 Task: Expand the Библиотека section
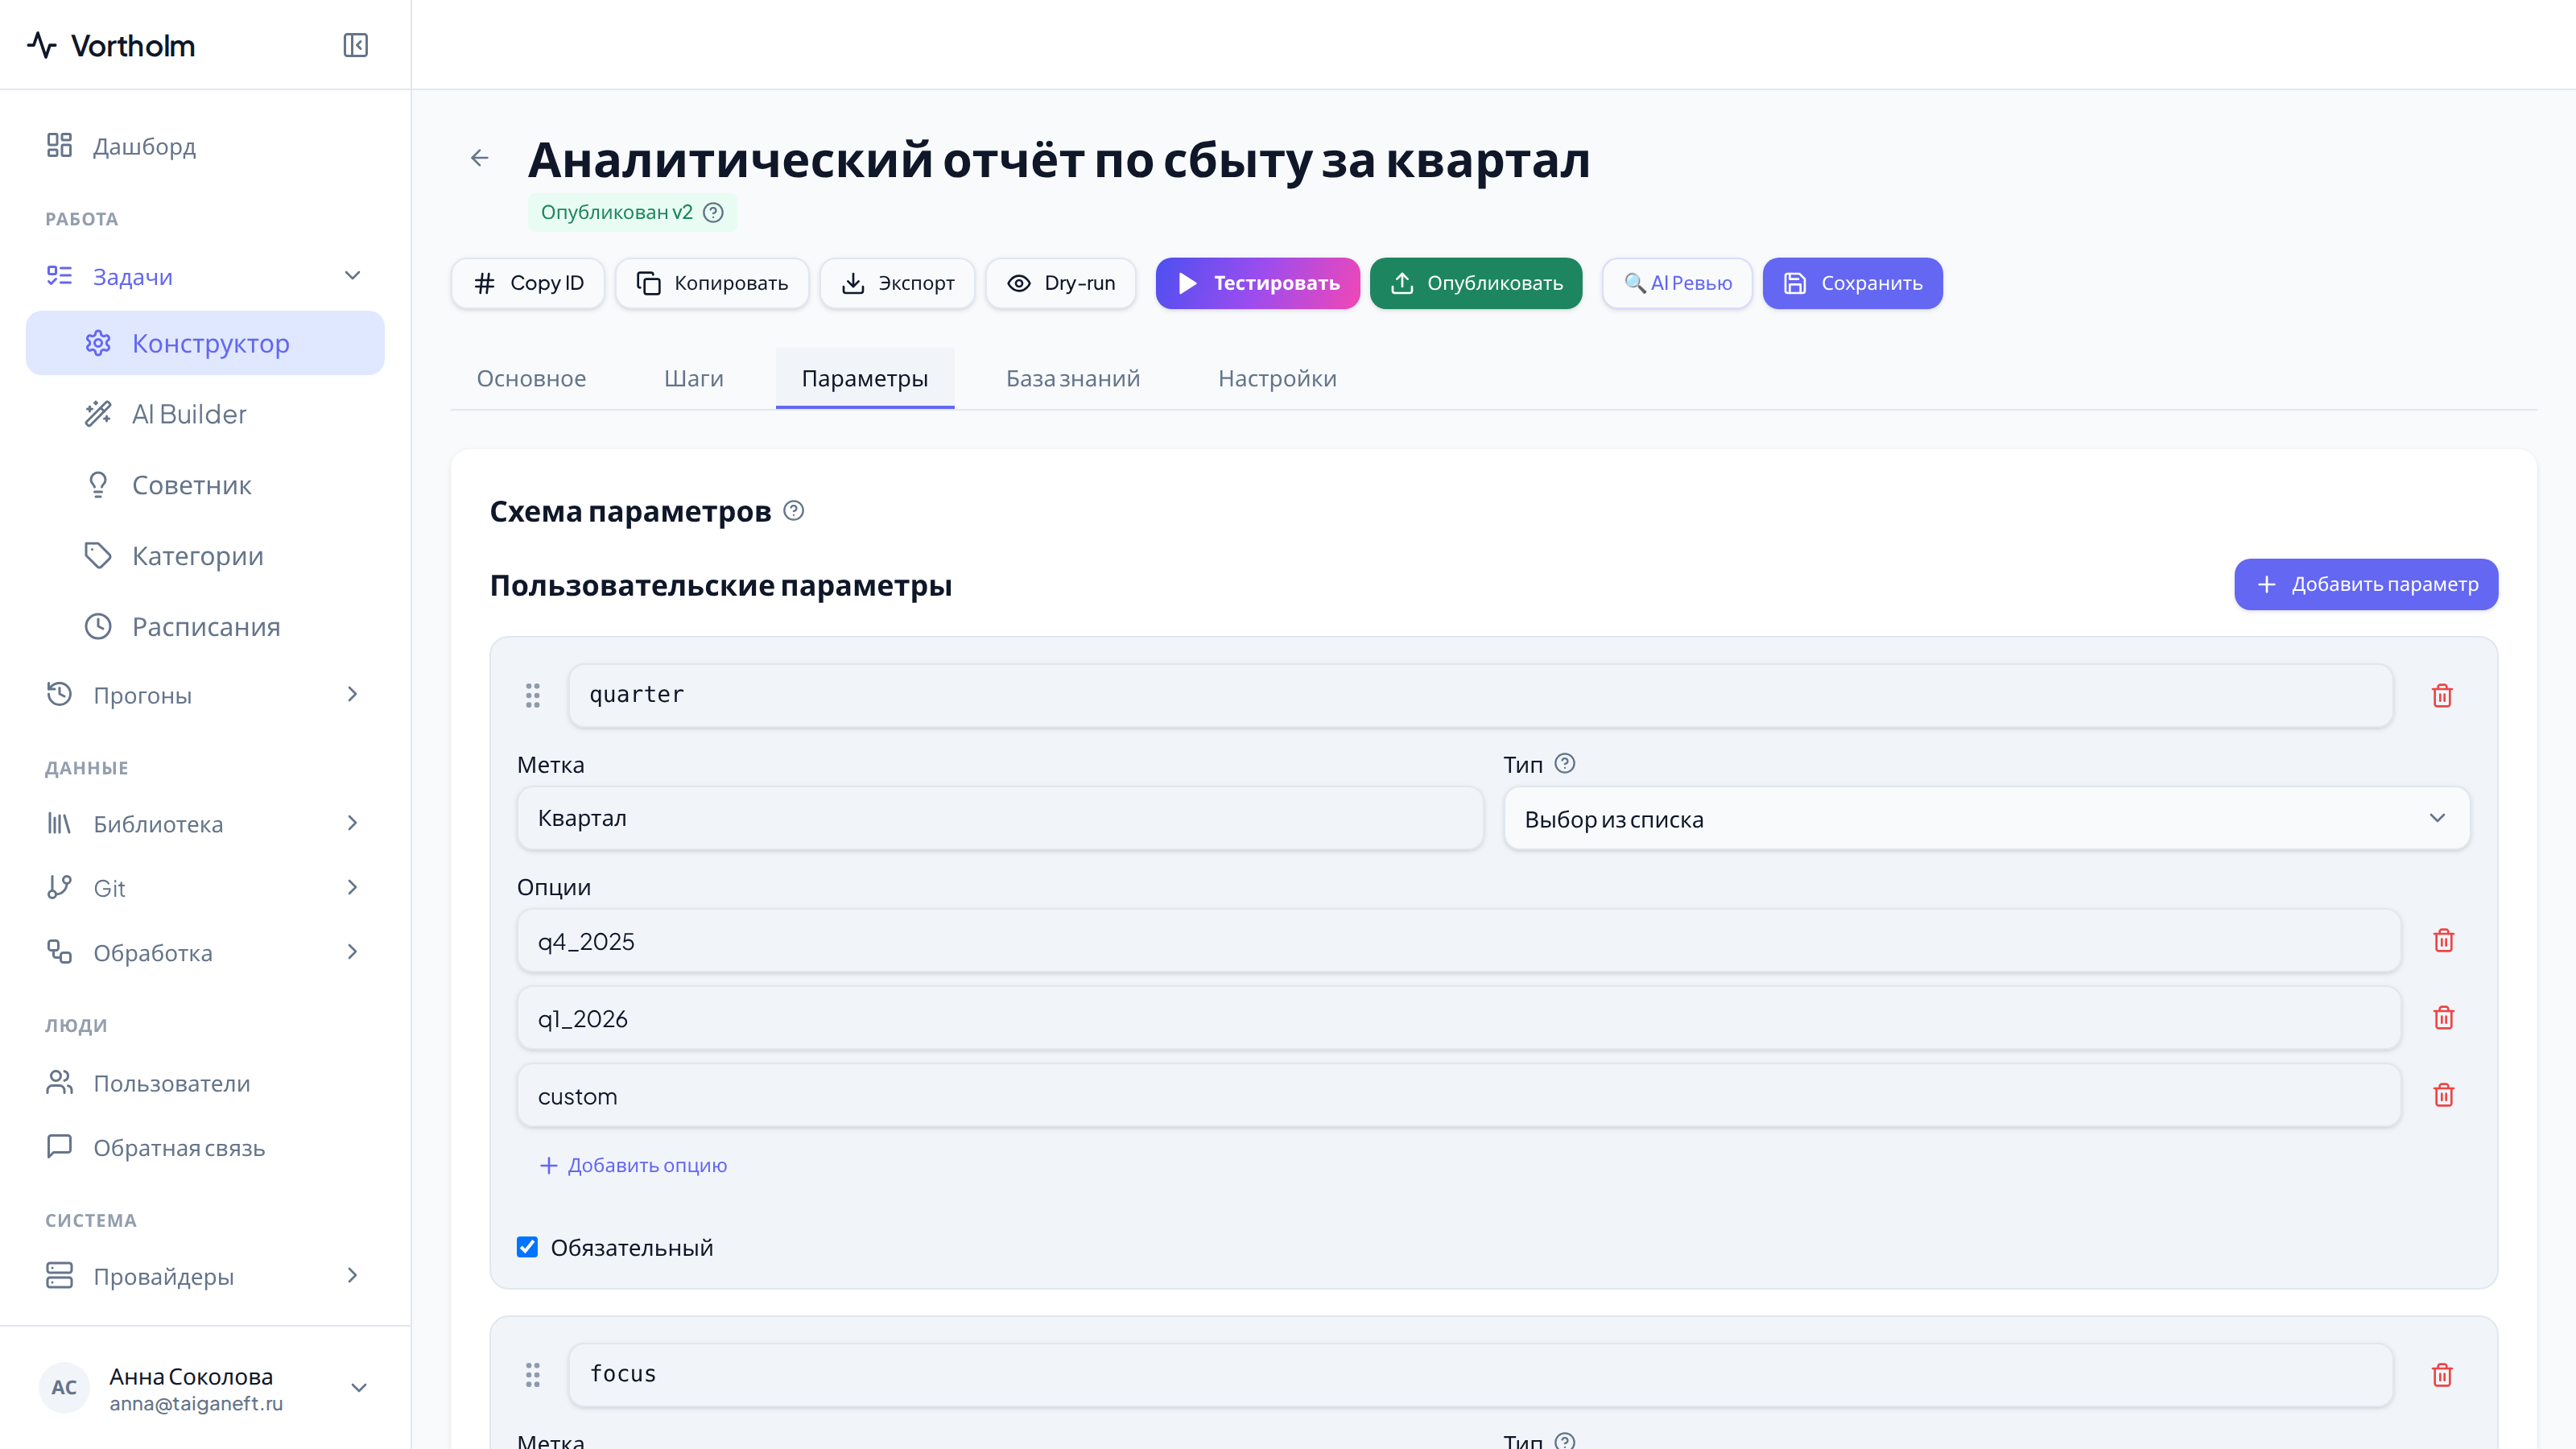(x=352, y=823)
